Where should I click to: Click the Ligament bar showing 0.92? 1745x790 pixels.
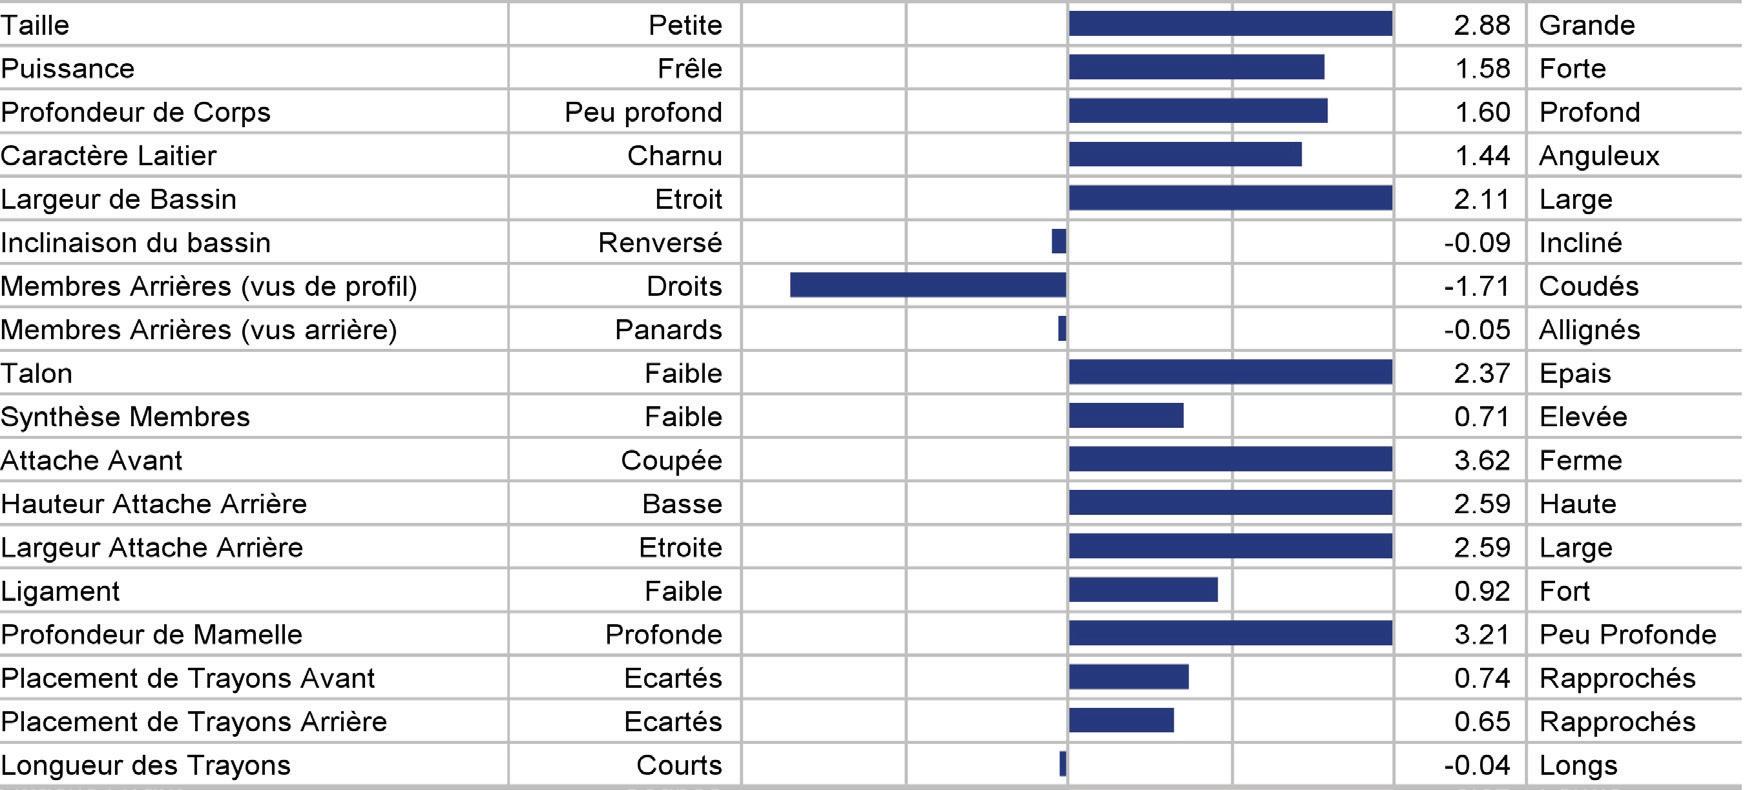(1143, 590)
